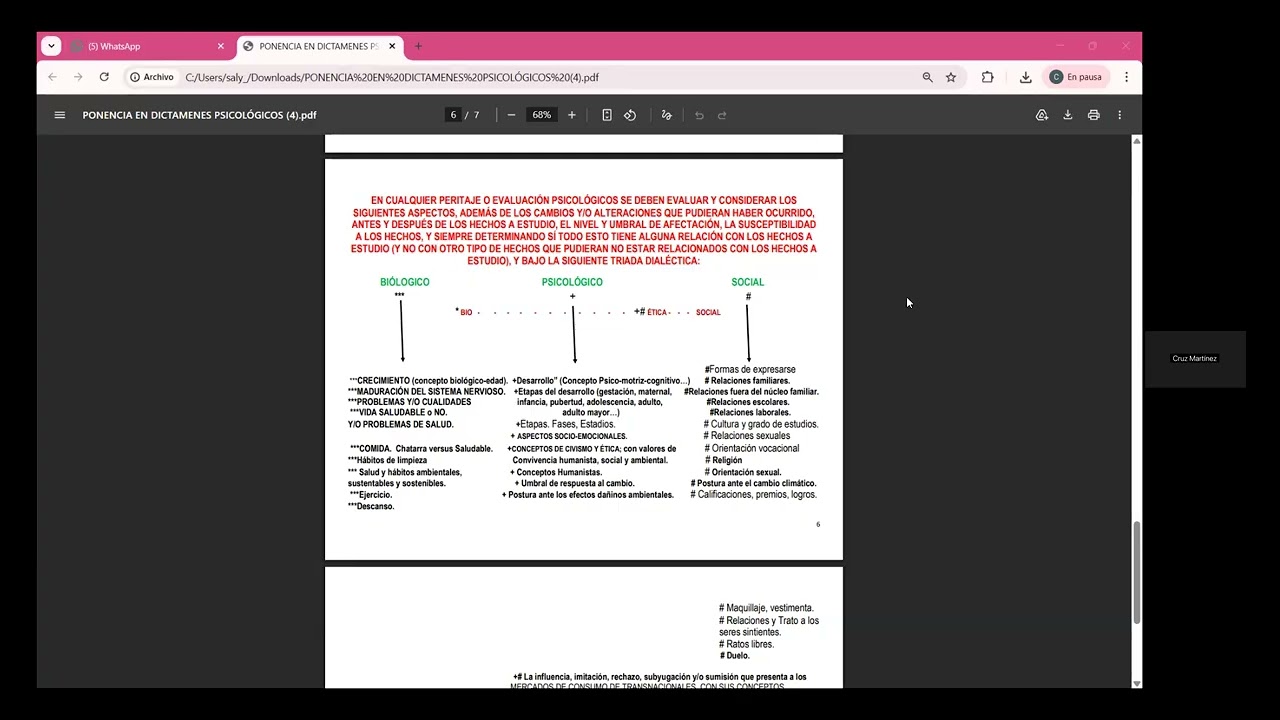
Task: Open the Extensions puzzle menu
Action: tap(987, 77)
